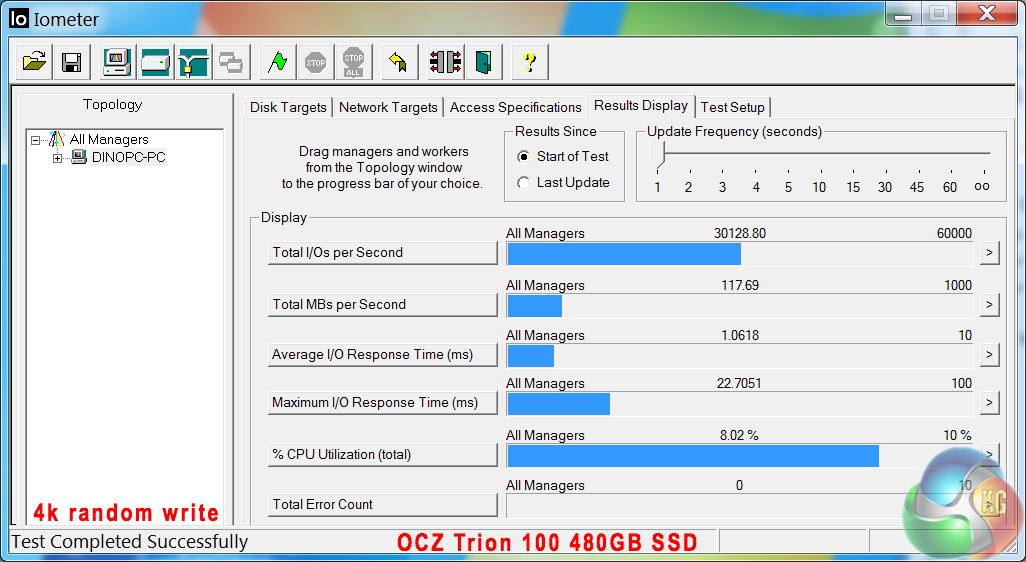Collapse the All Managers tree node
The image size is (1026, 562).
35,140
